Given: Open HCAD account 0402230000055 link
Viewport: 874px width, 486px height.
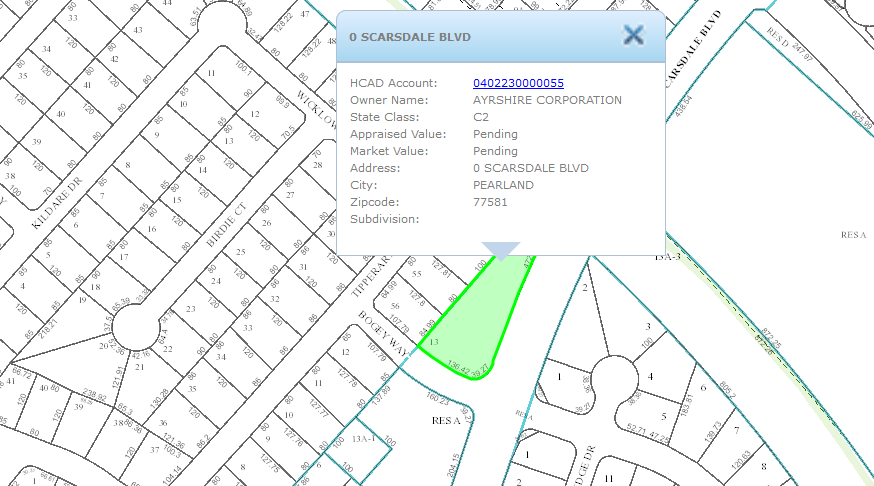Looking at the screenshot, I should pos(518,83).
